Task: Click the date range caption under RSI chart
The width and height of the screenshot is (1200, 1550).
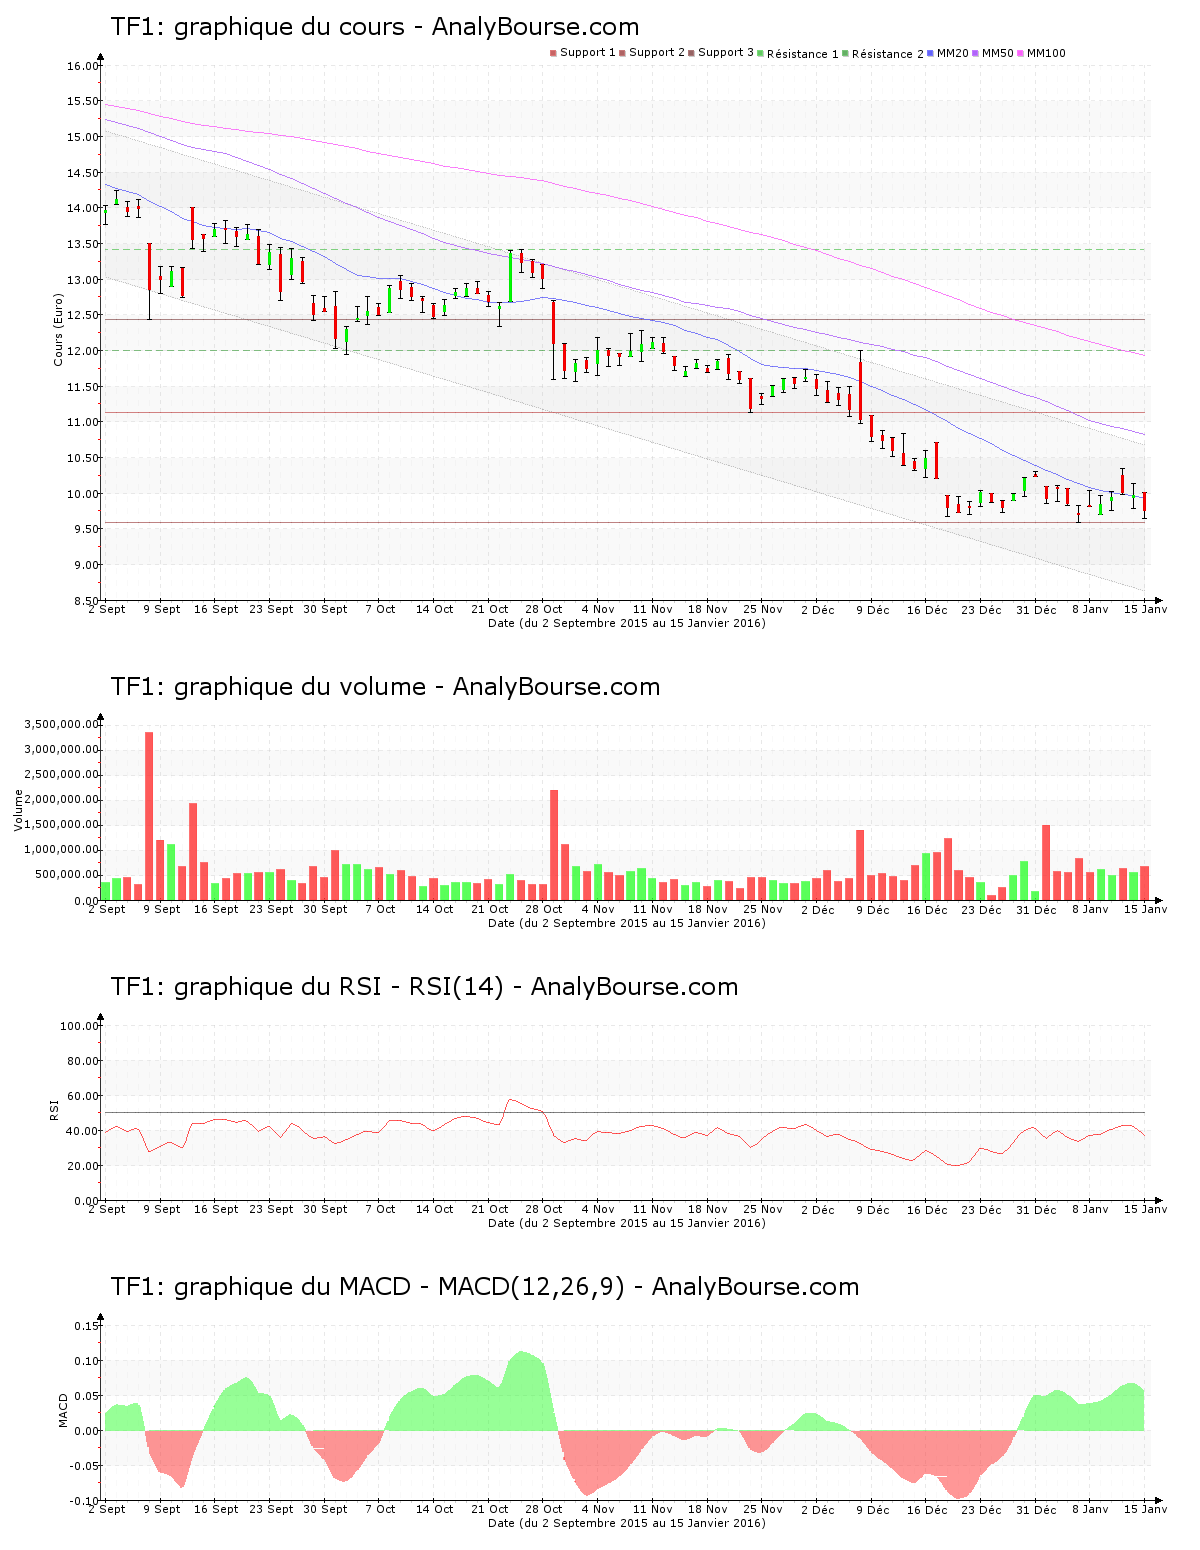Action: point(627,1223)
